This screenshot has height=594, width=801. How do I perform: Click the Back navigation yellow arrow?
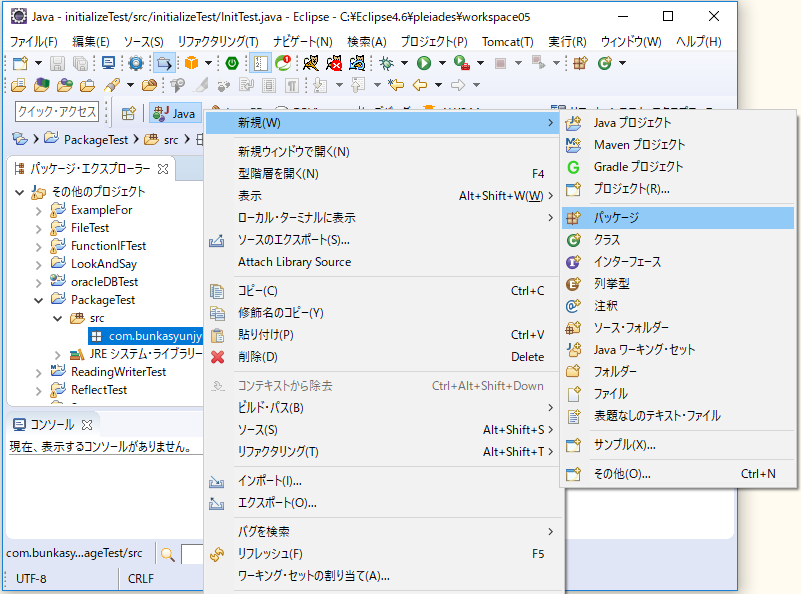[x=420, y=85]
